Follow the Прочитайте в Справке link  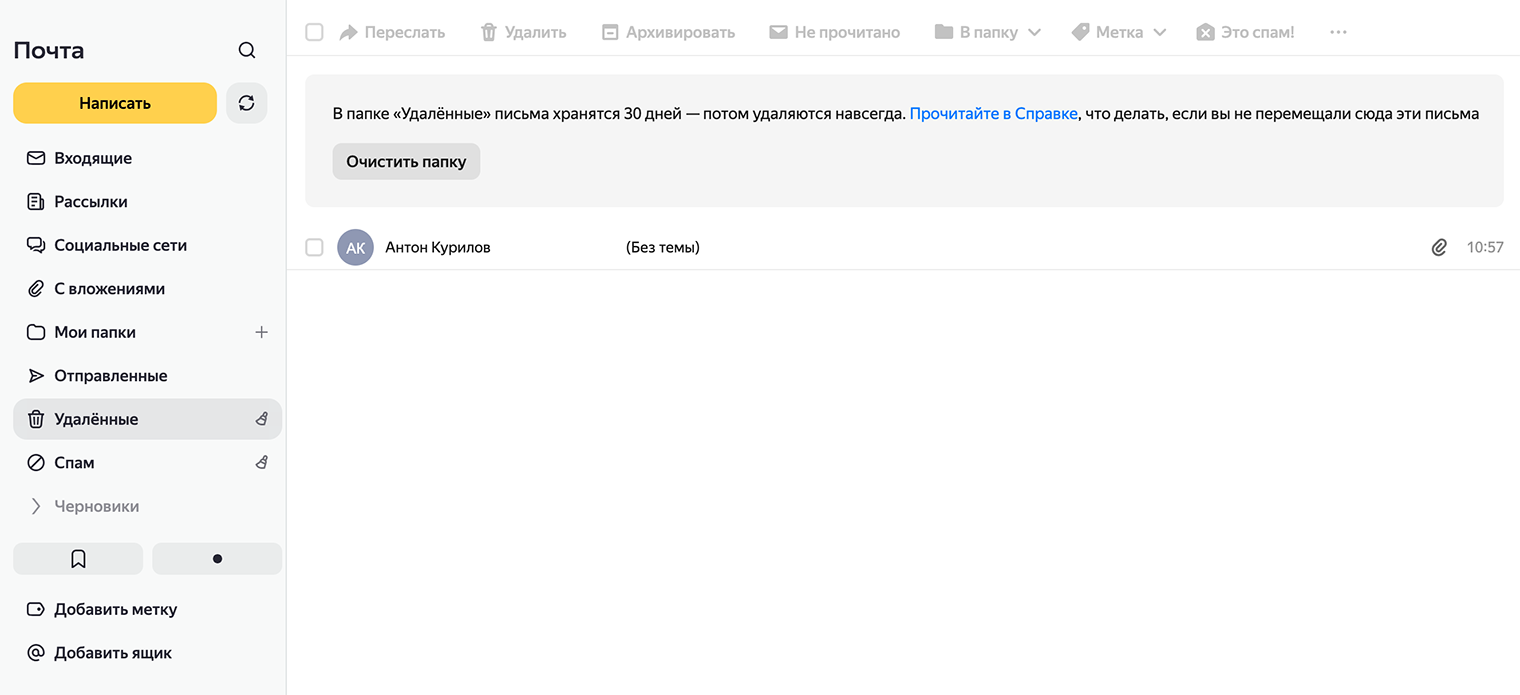click(x=993, y=114)
